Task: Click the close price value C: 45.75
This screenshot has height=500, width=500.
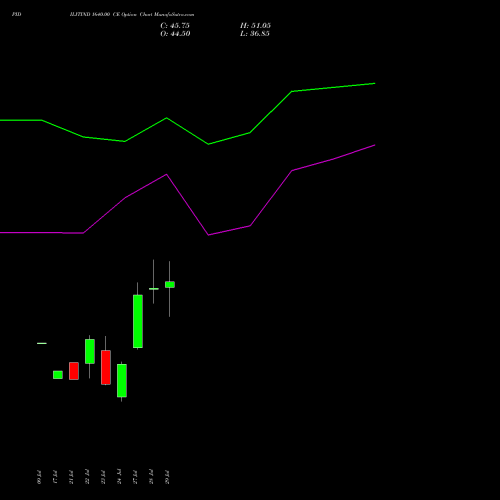Action: (x=175, y=26)
